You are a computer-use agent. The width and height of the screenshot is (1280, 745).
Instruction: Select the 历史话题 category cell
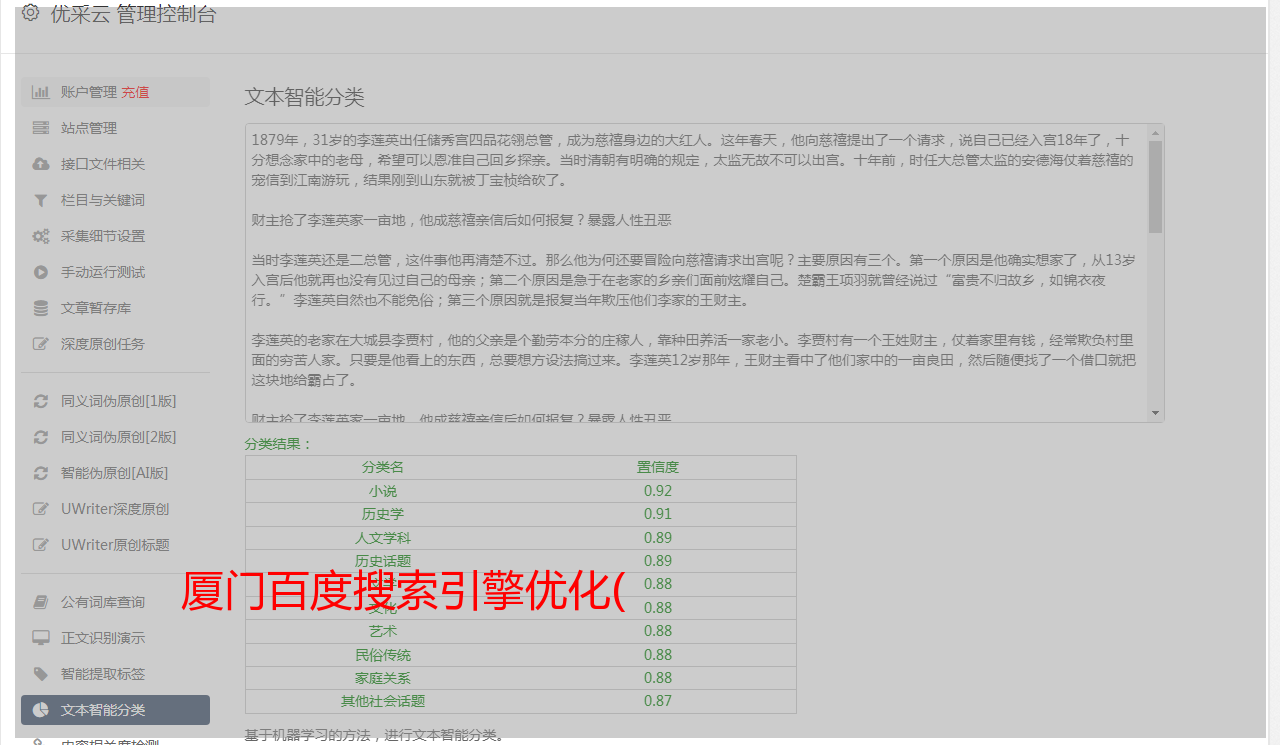point(383,561)
